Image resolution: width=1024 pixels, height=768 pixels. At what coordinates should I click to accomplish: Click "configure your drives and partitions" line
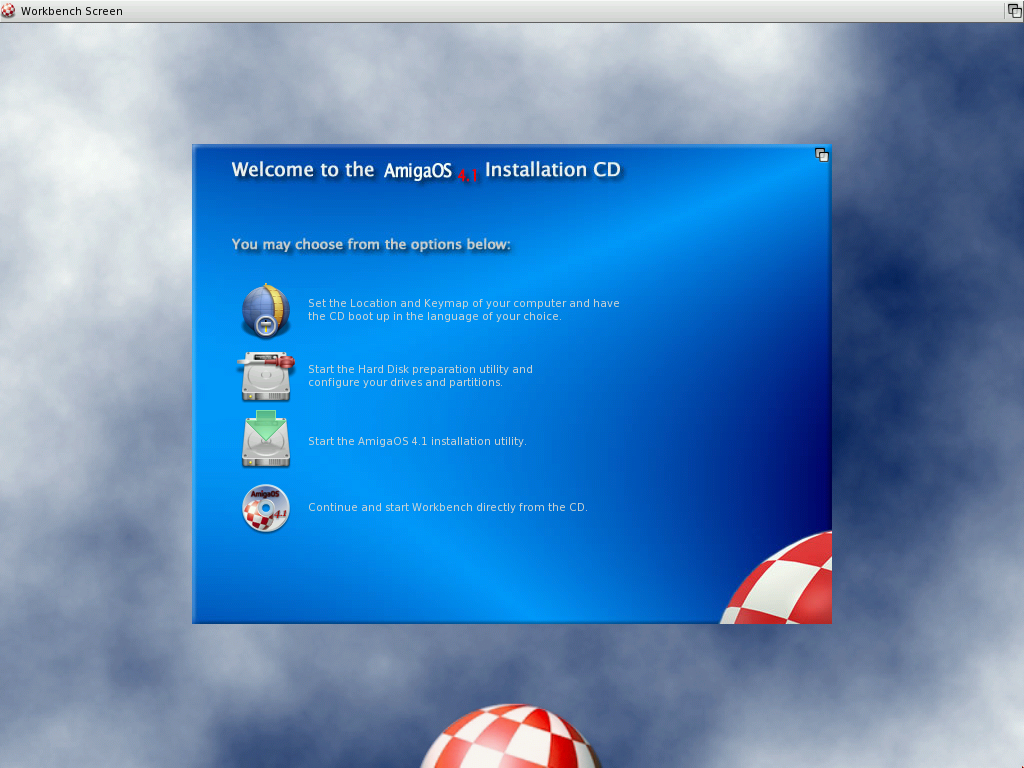(405, 382)
